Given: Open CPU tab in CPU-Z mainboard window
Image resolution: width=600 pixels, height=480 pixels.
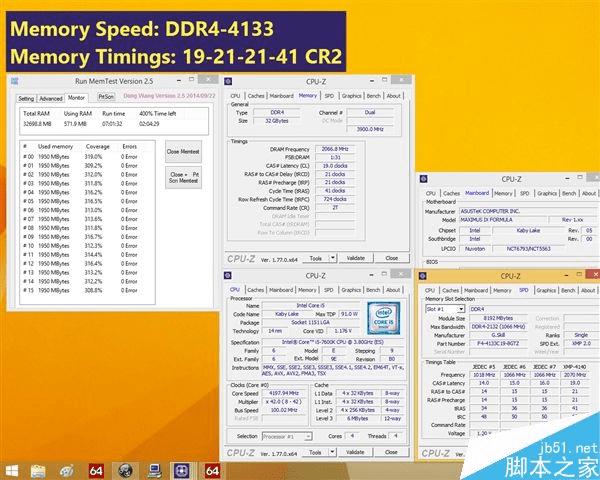Looking at the screenshot, I should tap(430, 193).
